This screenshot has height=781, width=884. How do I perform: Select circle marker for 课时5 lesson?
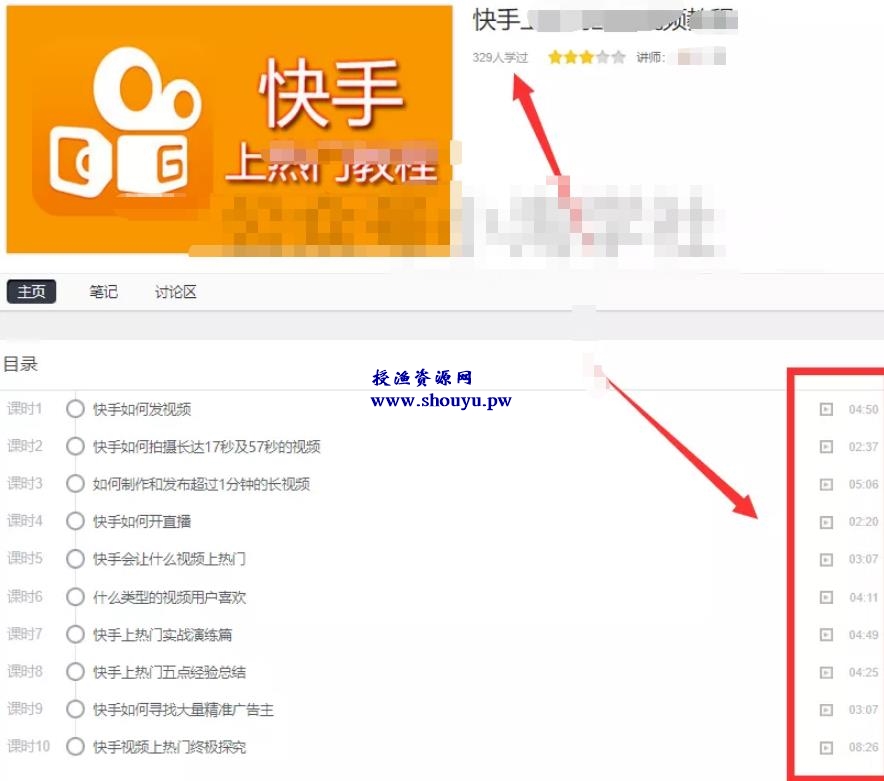click(x=75, y=559)
